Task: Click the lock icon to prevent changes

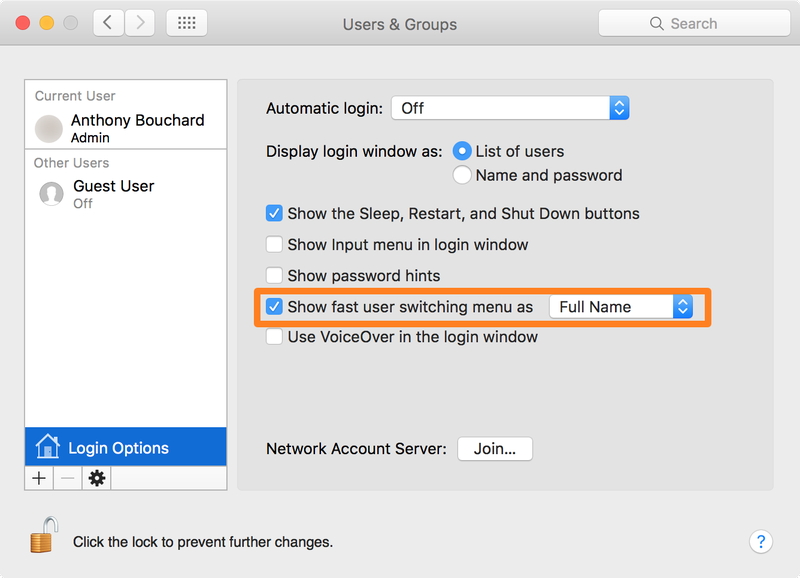Action: pos(44,535)
